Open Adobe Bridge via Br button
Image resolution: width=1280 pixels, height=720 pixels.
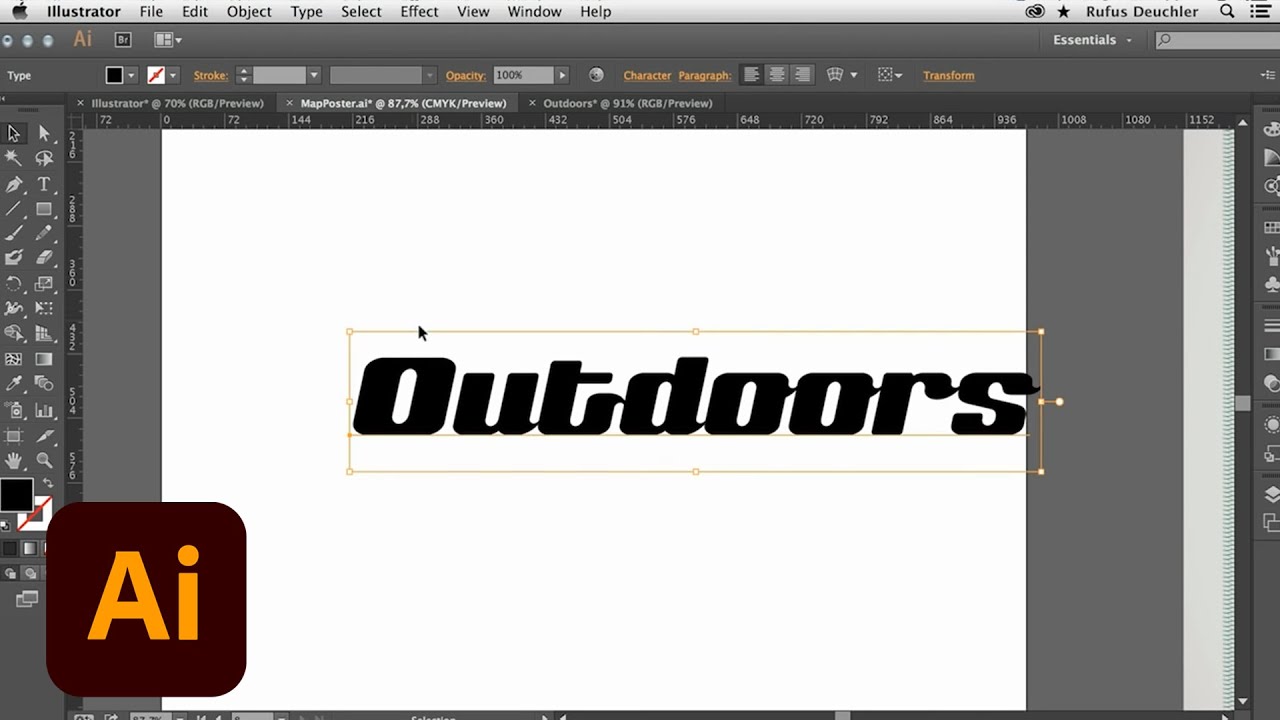click(x=123, y=40)
